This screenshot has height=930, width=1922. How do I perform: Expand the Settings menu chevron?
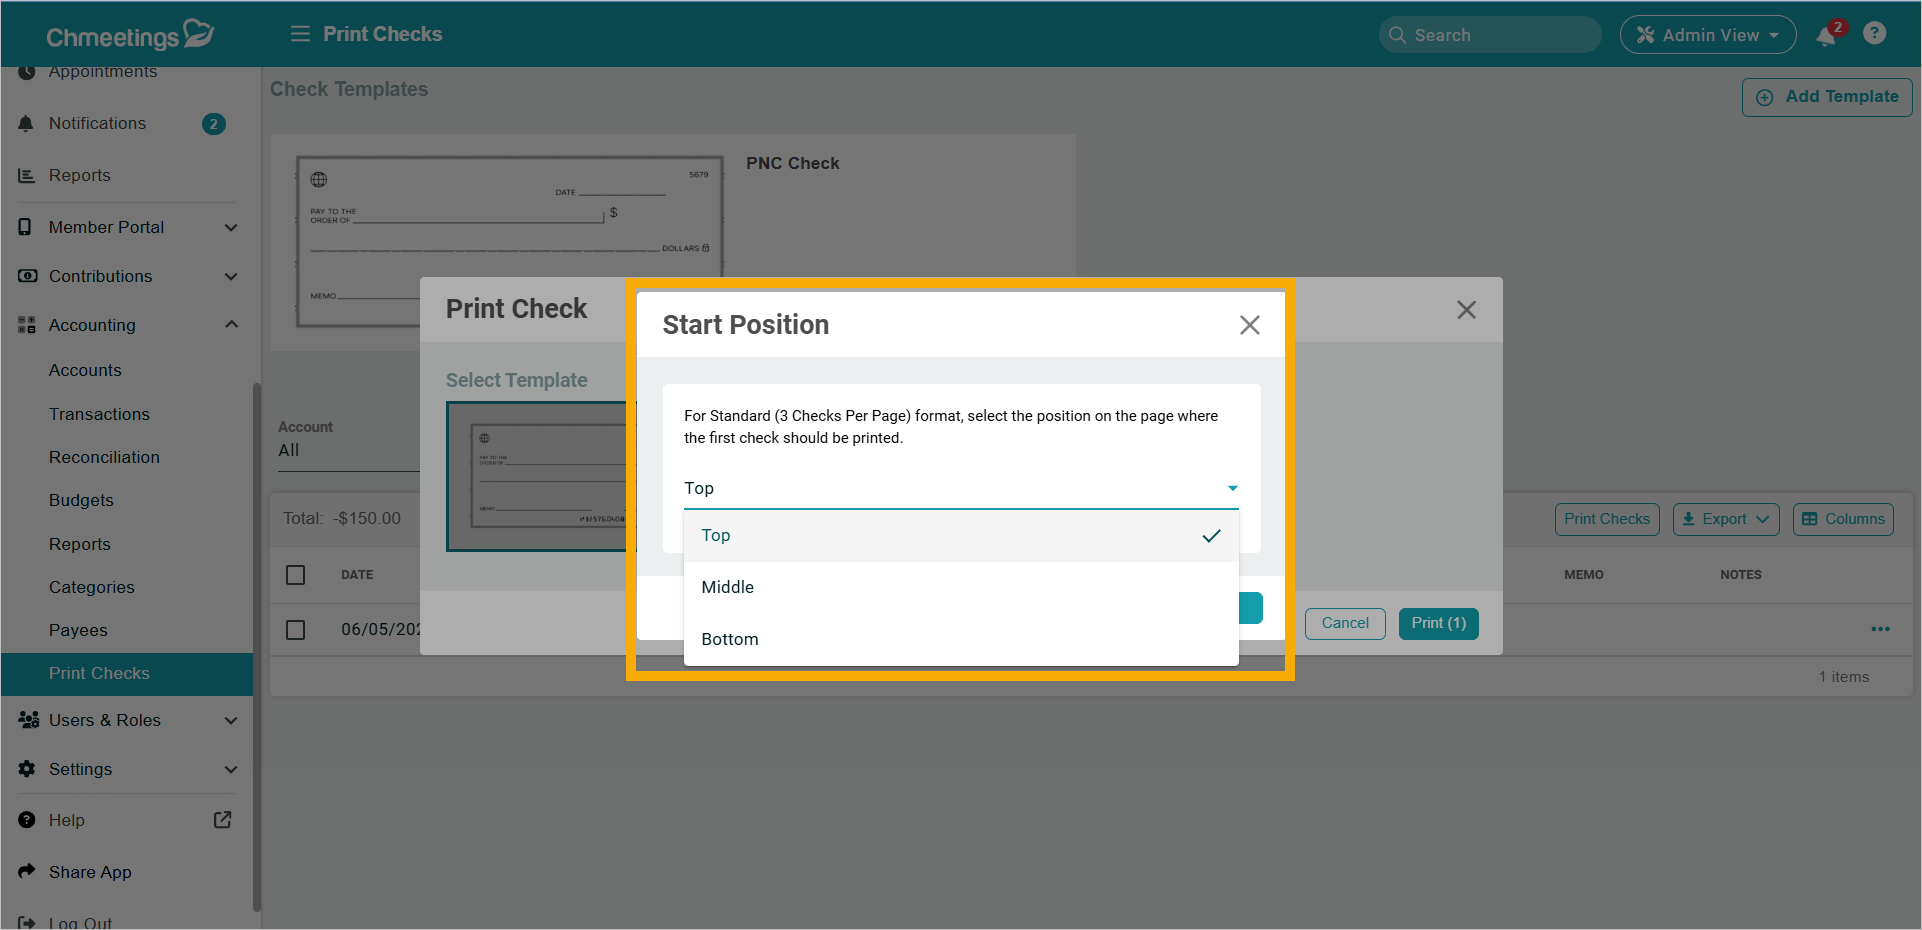point(231,770)
